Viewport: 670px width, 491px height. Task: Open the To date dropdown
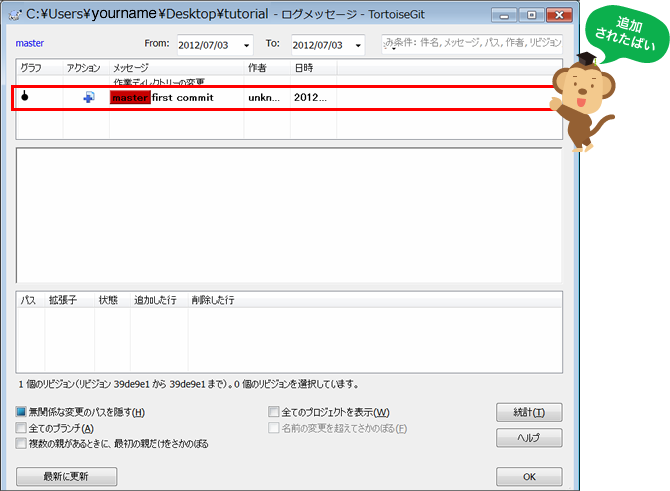[358, 45]
